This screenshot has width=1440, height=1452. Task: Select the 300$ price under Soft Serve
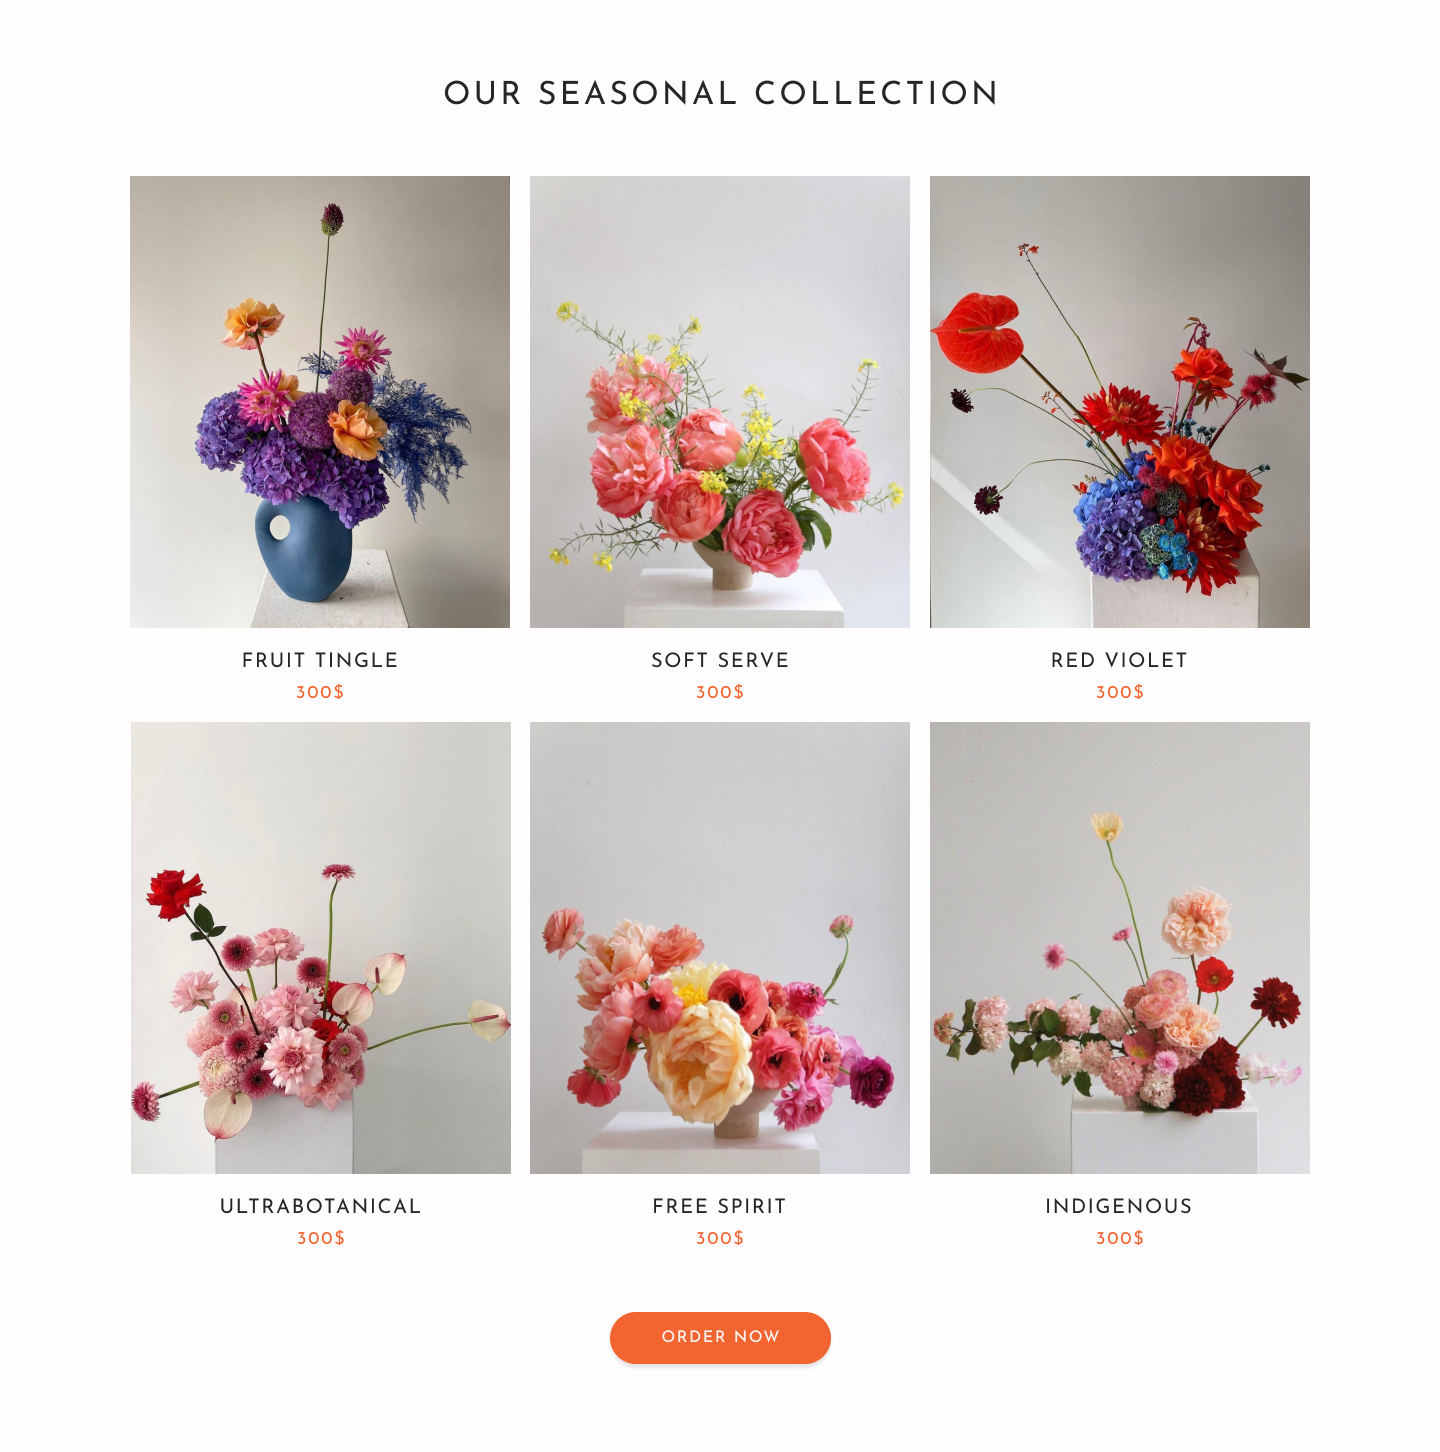[x=720, y=692]
